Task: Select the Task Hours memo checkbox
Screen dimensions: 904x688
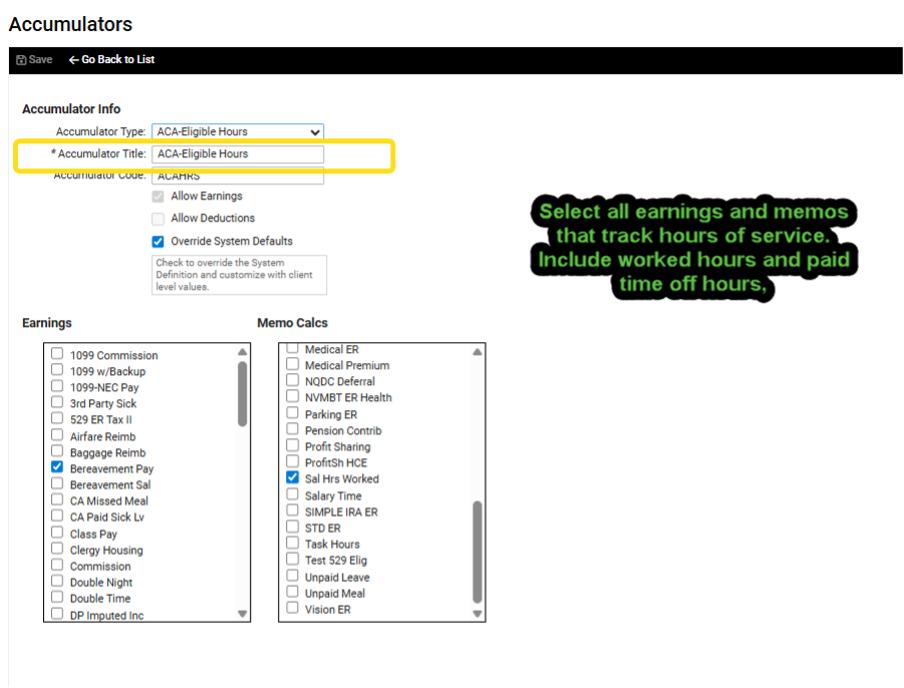Action: (x=293, y=544)
